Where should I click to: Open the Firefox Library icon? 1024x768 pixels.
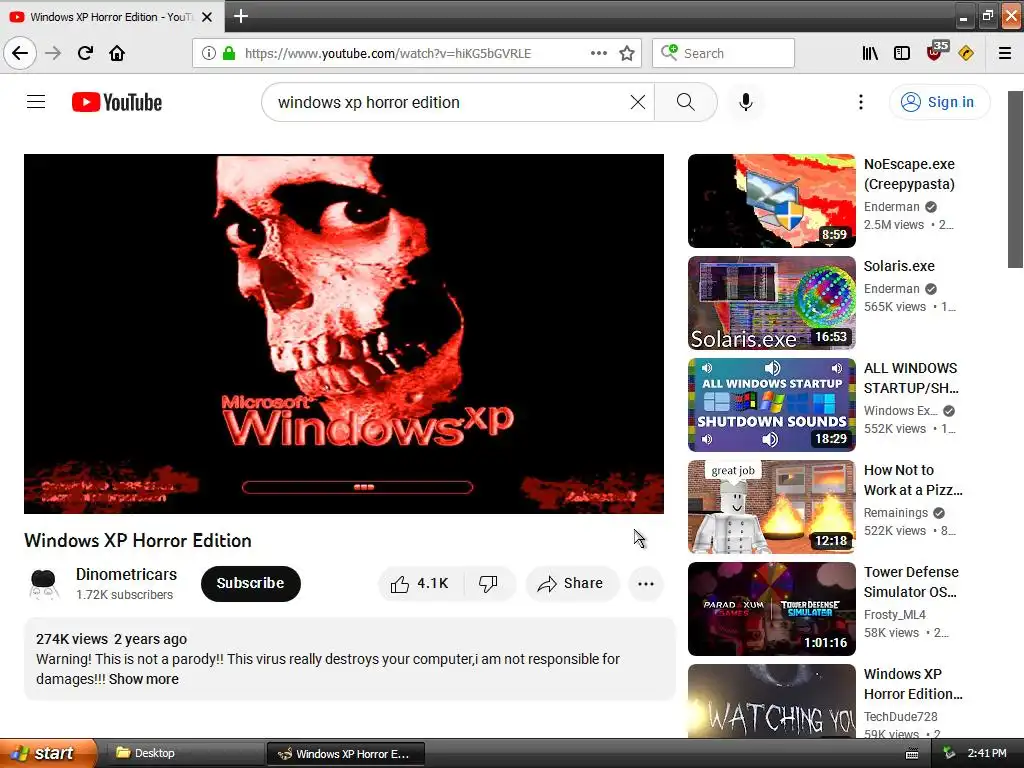pos(870,53)
